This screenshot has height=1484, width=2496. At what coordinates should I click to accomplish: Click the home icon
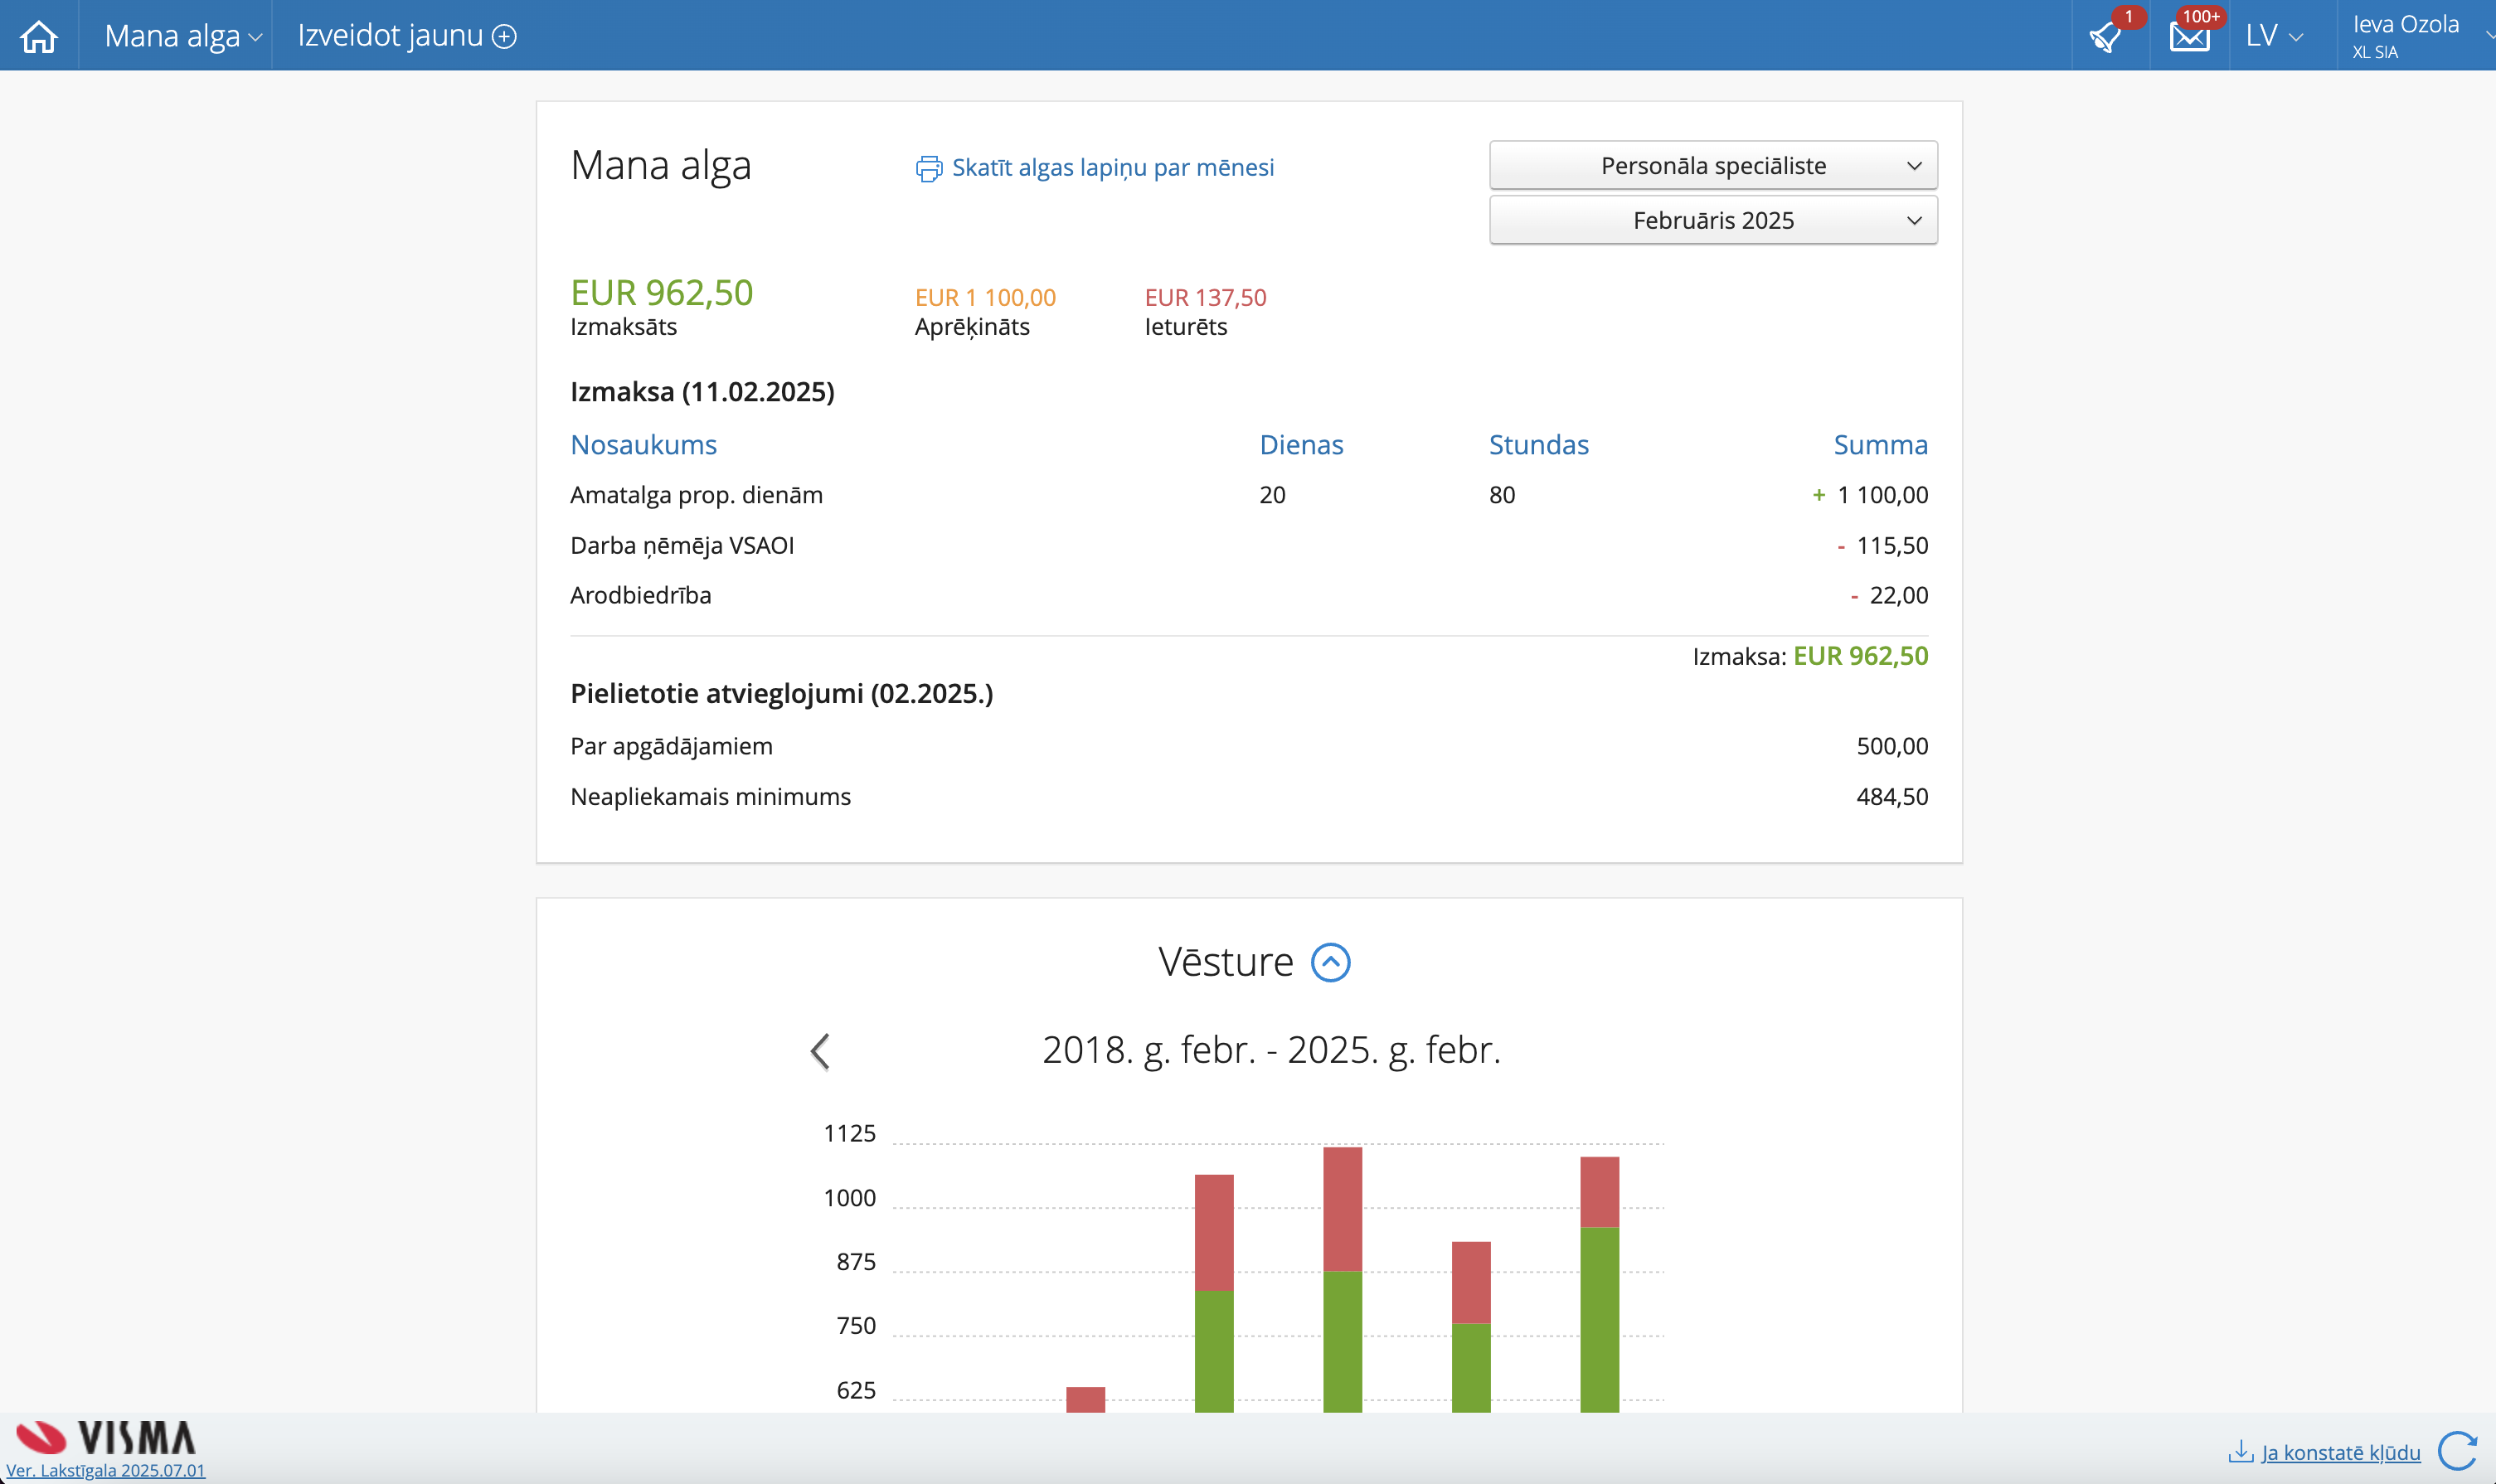click(39, 36)
